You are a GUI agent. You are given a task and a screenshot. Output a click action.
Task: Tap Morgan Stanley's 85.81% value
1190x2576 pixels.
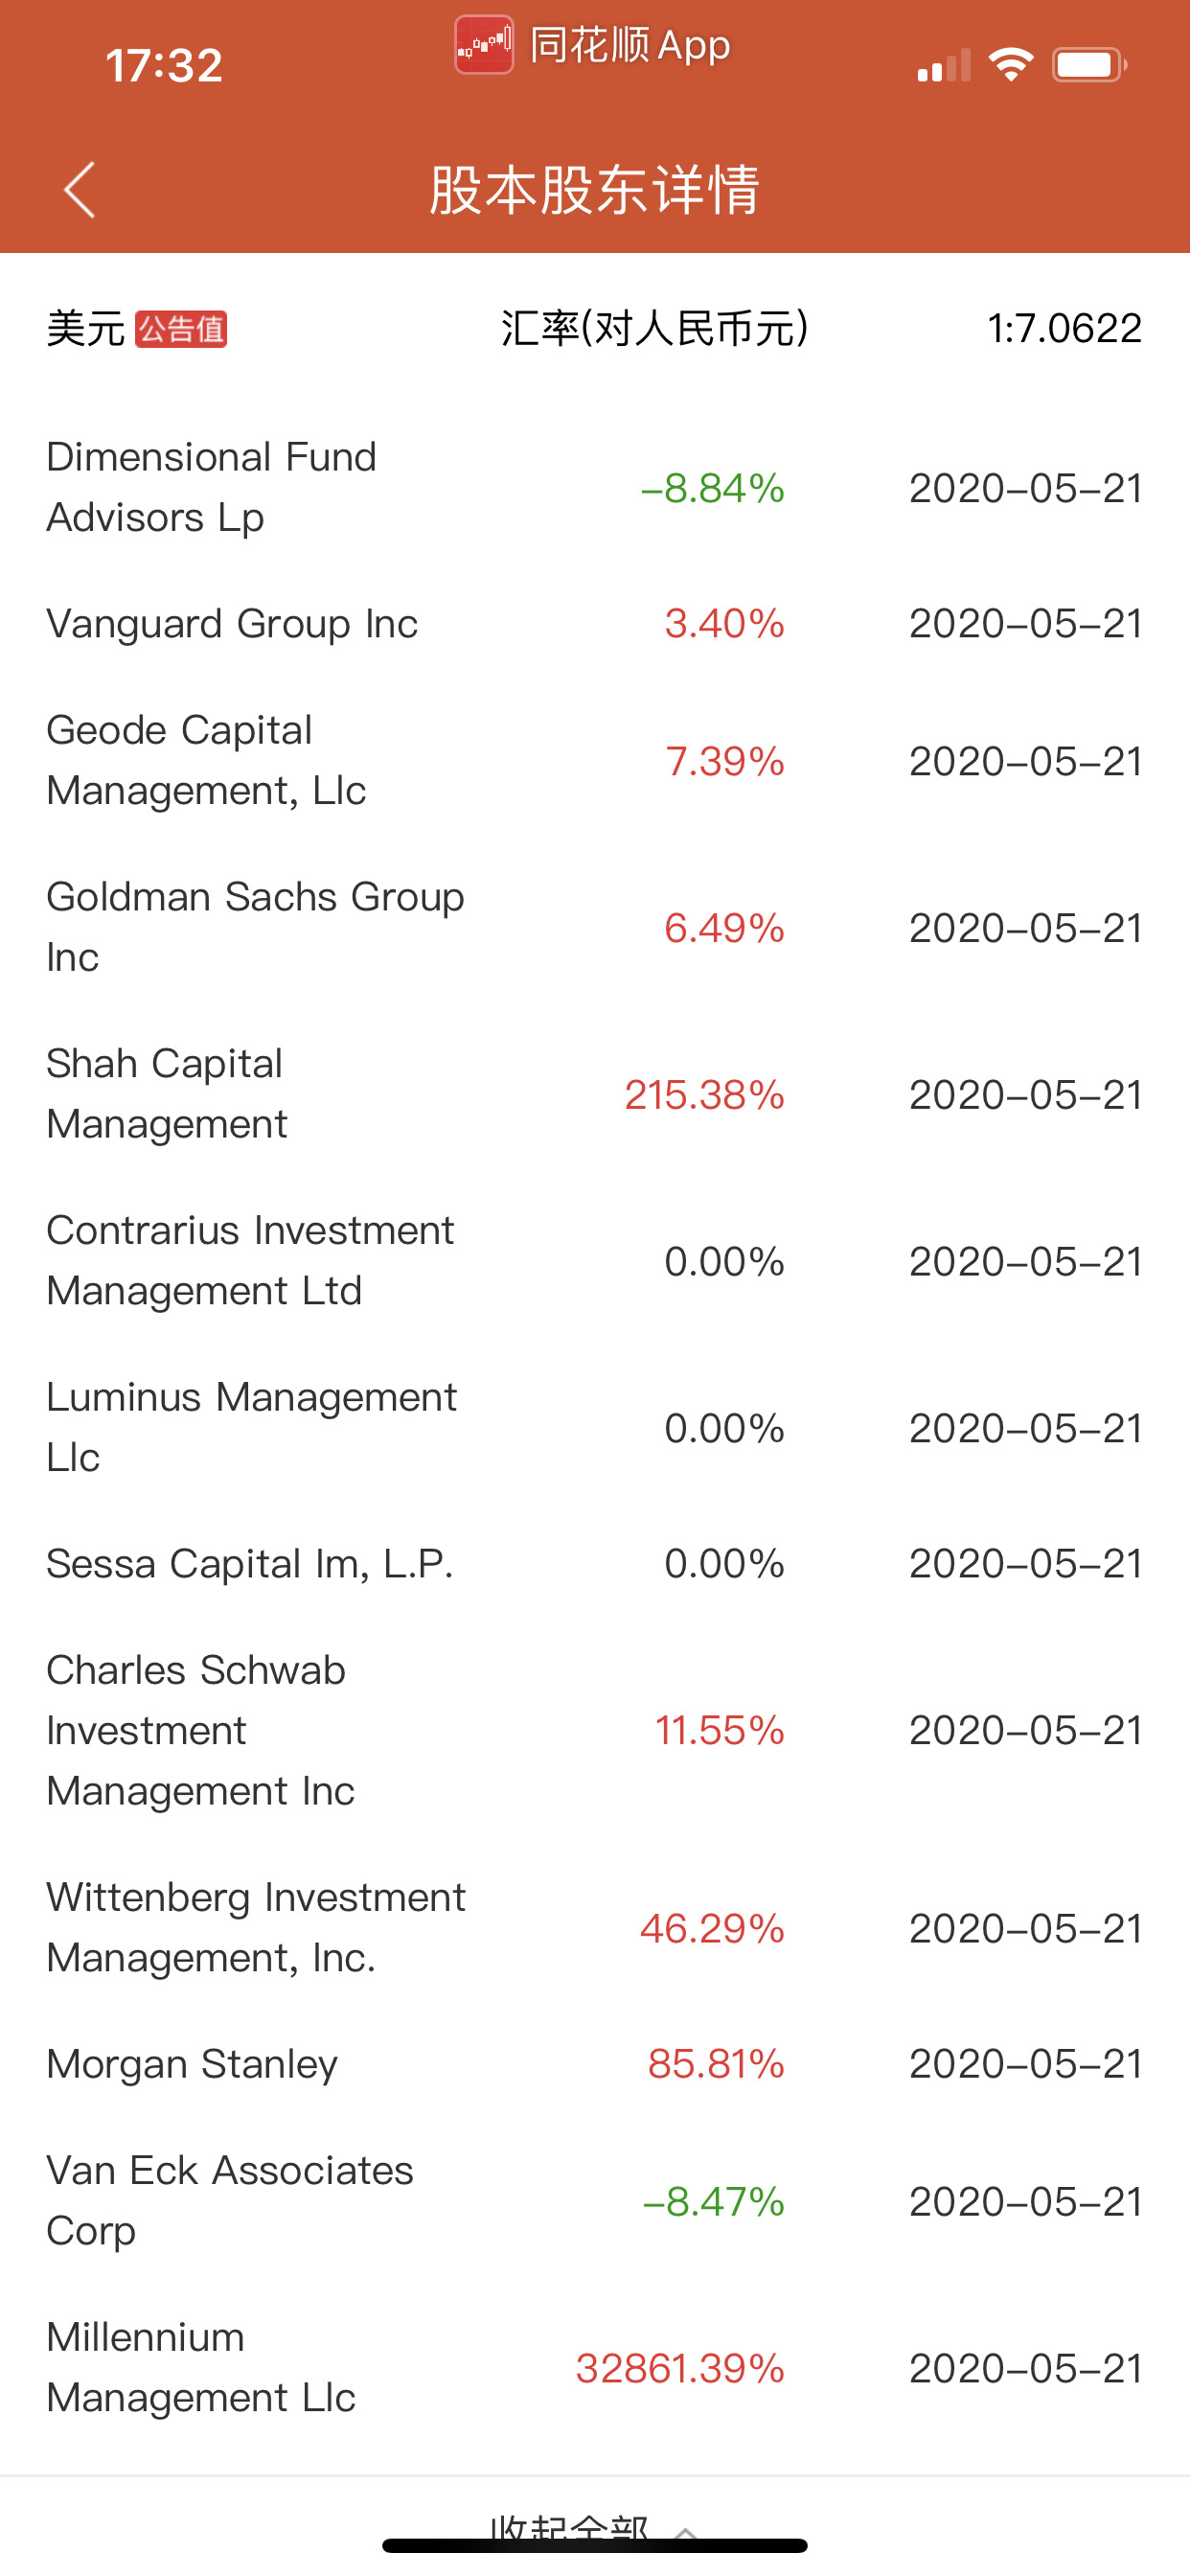click(x=716, y=2064)
